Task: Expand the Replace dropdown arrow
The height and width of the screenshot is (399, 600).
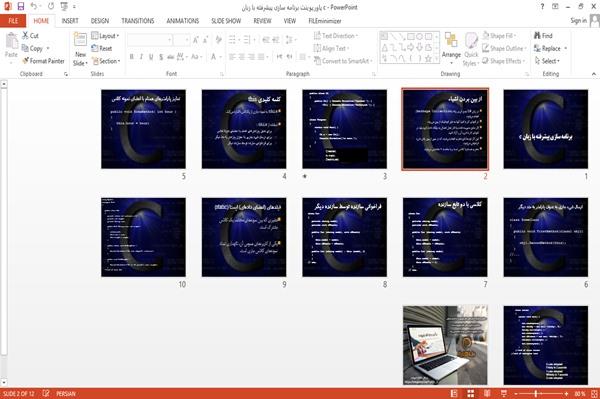Action: (x=566, y=48)
